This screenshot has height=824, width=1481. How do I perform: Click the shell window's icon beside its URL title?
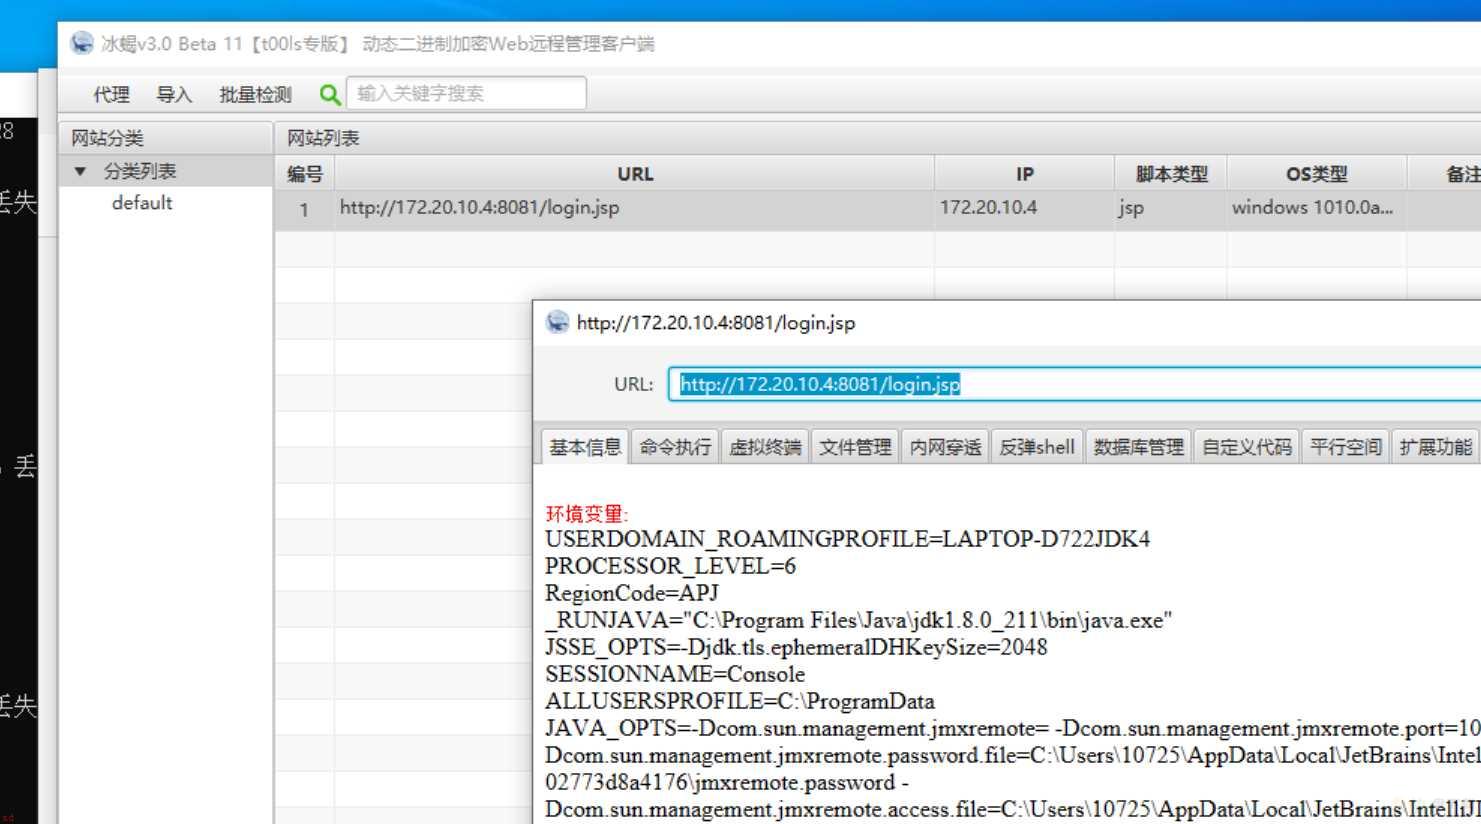pos(557,322)
